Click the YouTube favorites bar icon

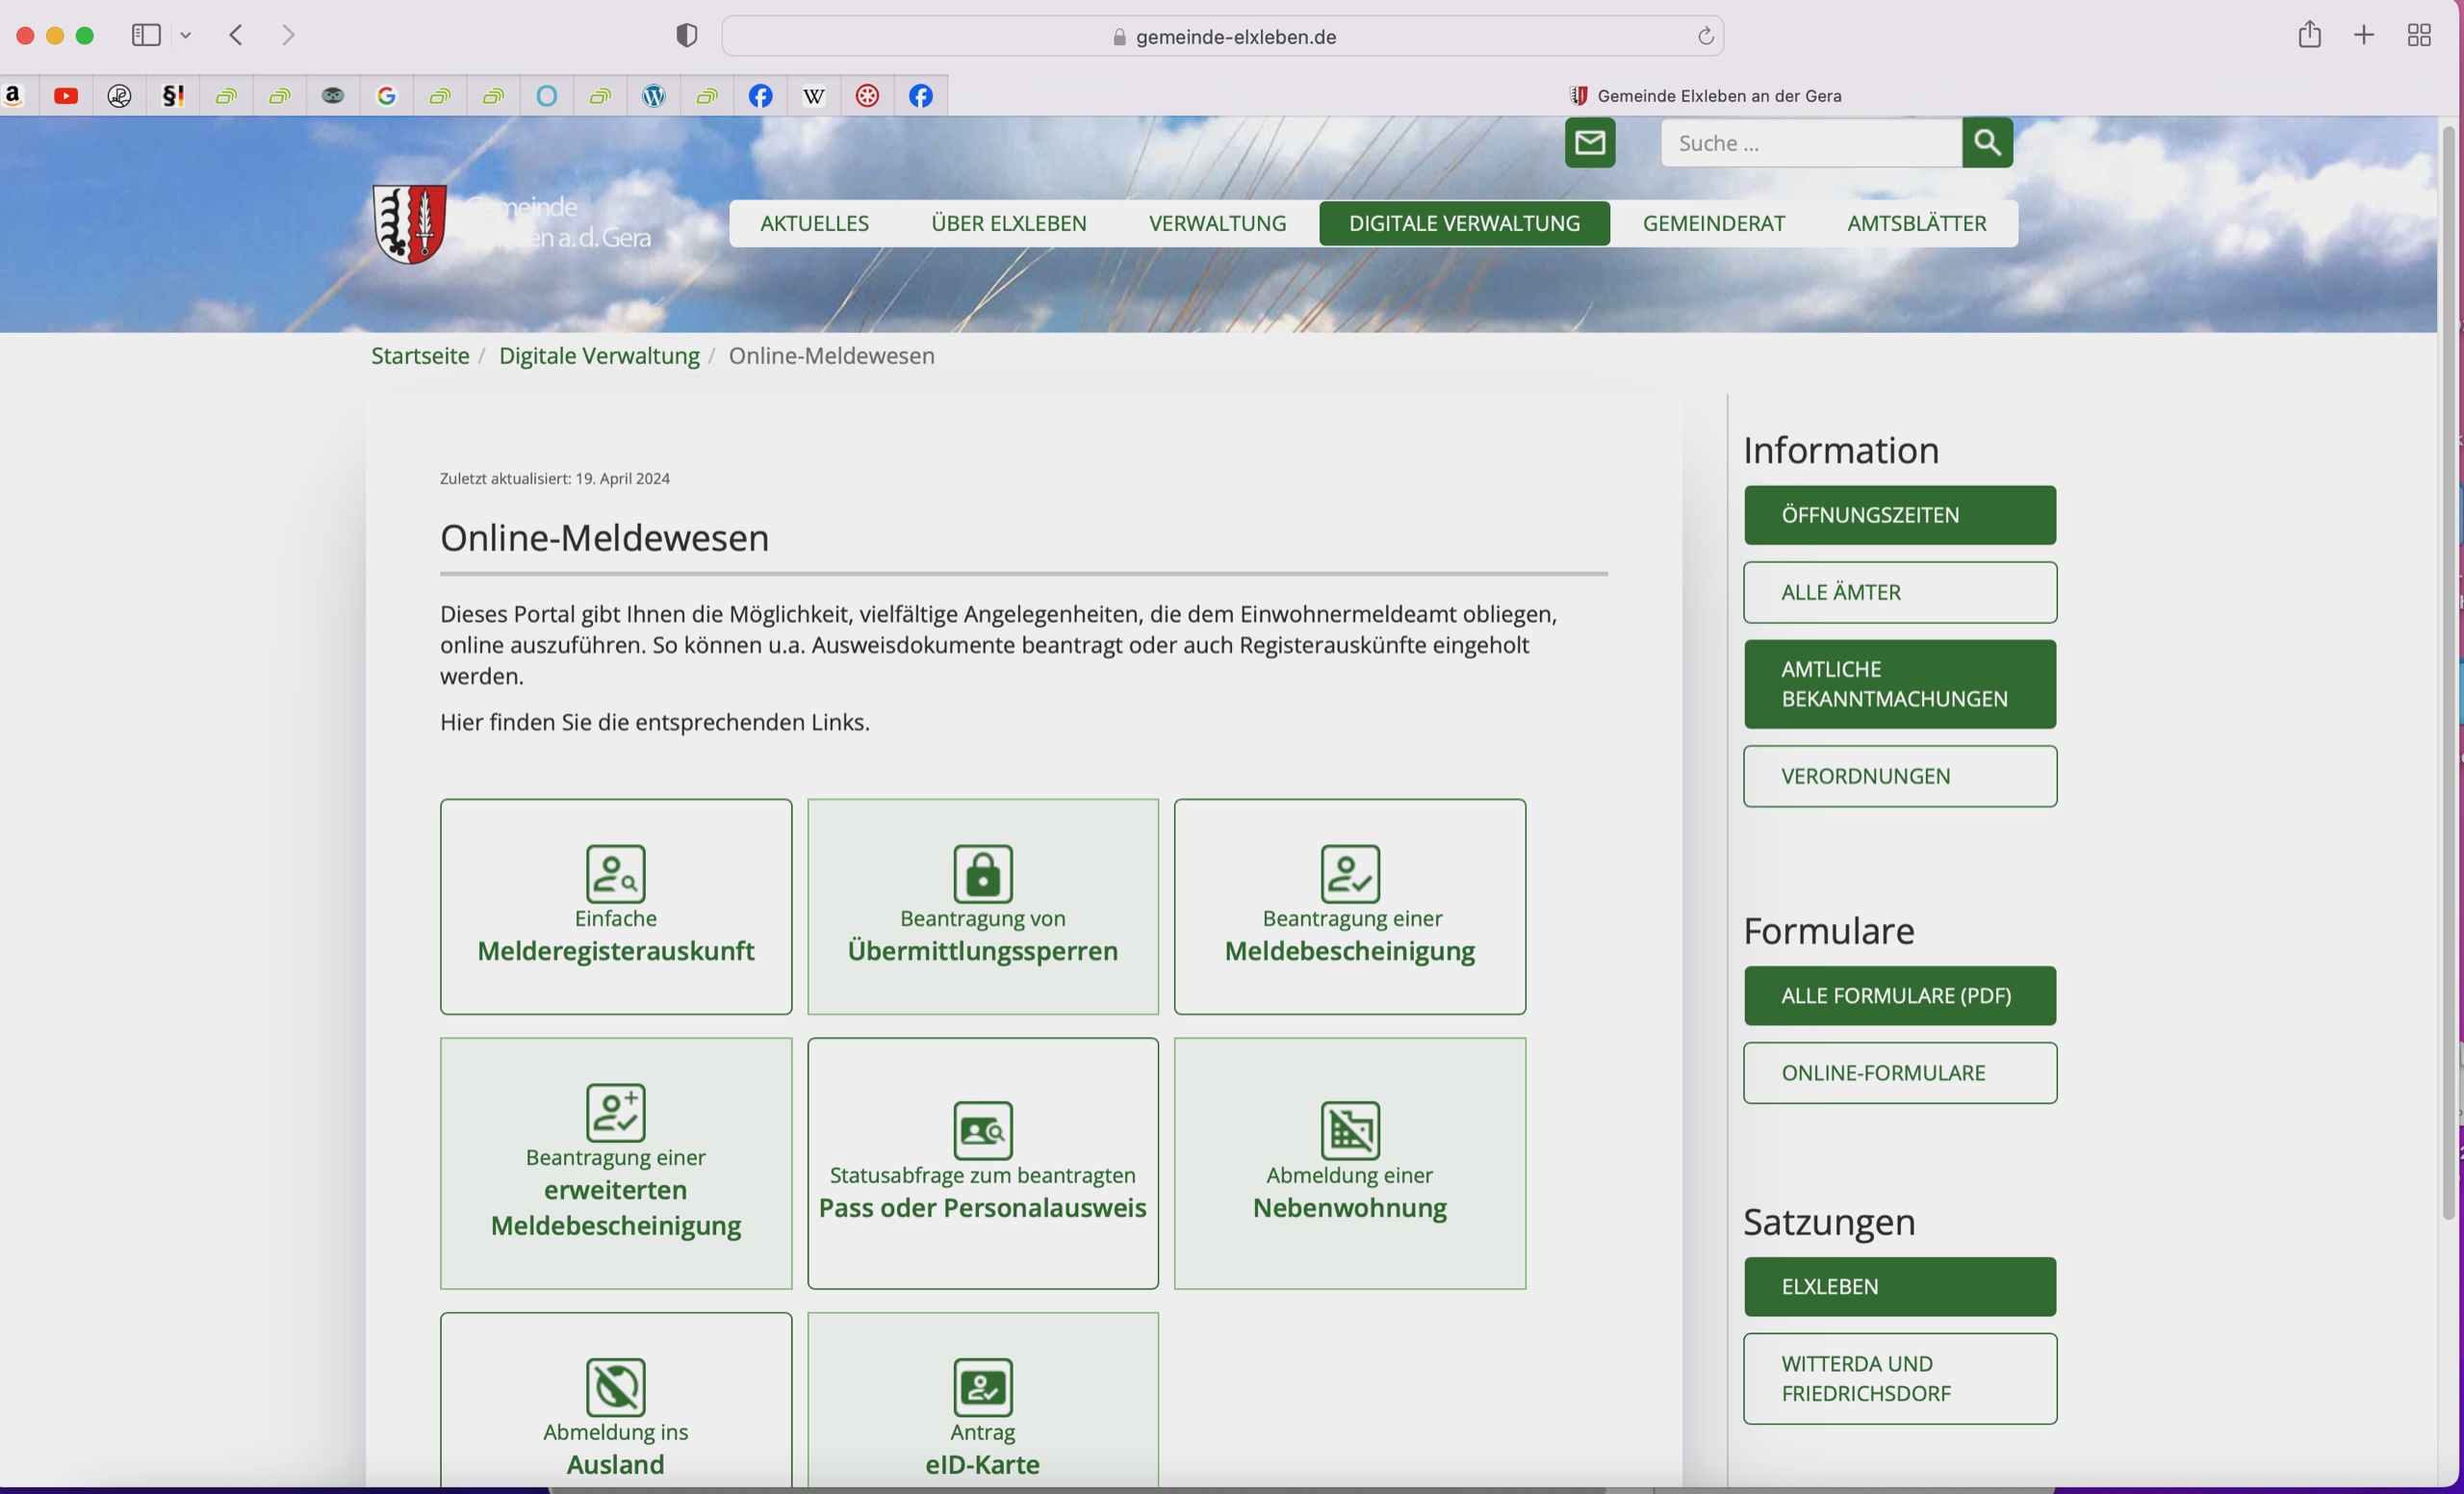[67, 96]
